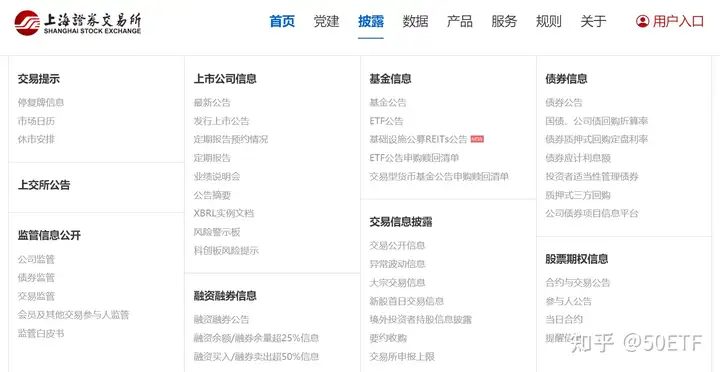
Task: Open 公告摘要 link
Action: click(x=212, y=195)
